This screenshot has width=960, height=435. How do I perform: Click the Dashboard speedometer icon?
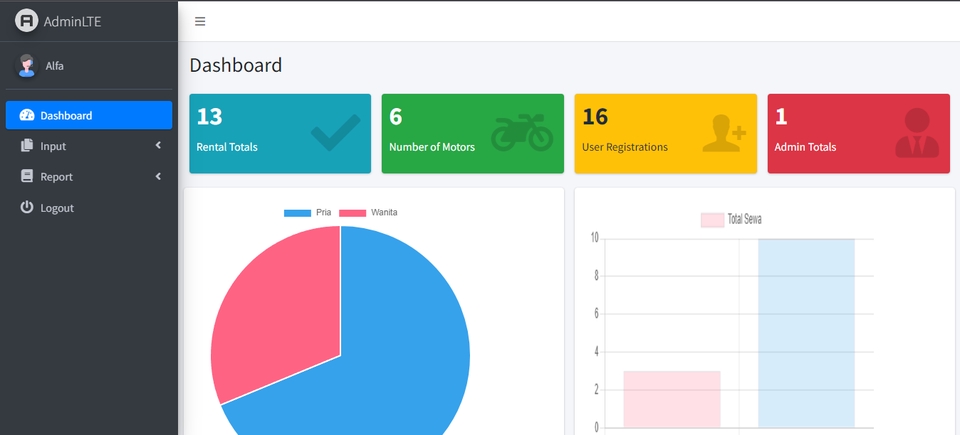coord(26,115)
